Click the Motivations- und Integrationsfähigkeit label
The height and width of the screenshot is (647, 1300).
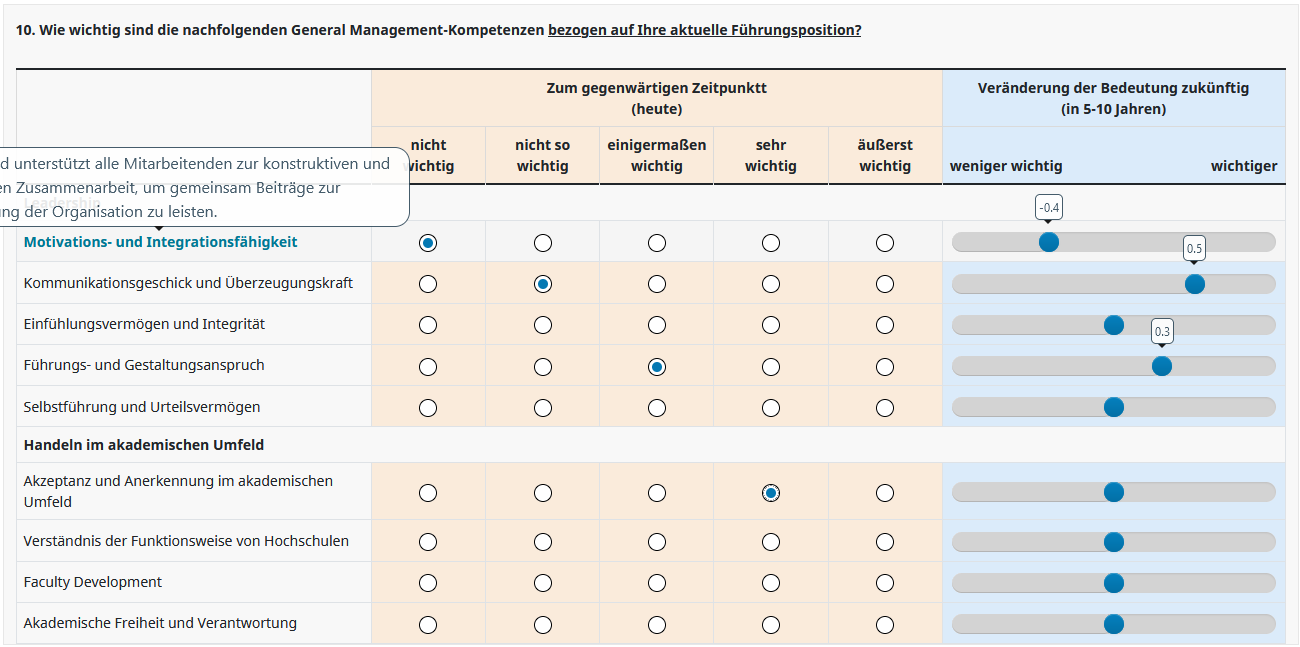[160, 242]
